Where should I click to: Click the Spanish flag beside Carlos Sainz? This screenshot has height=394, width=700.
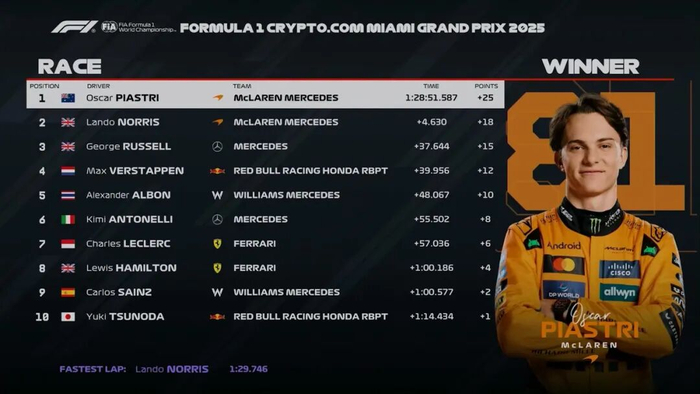point(68,292)
